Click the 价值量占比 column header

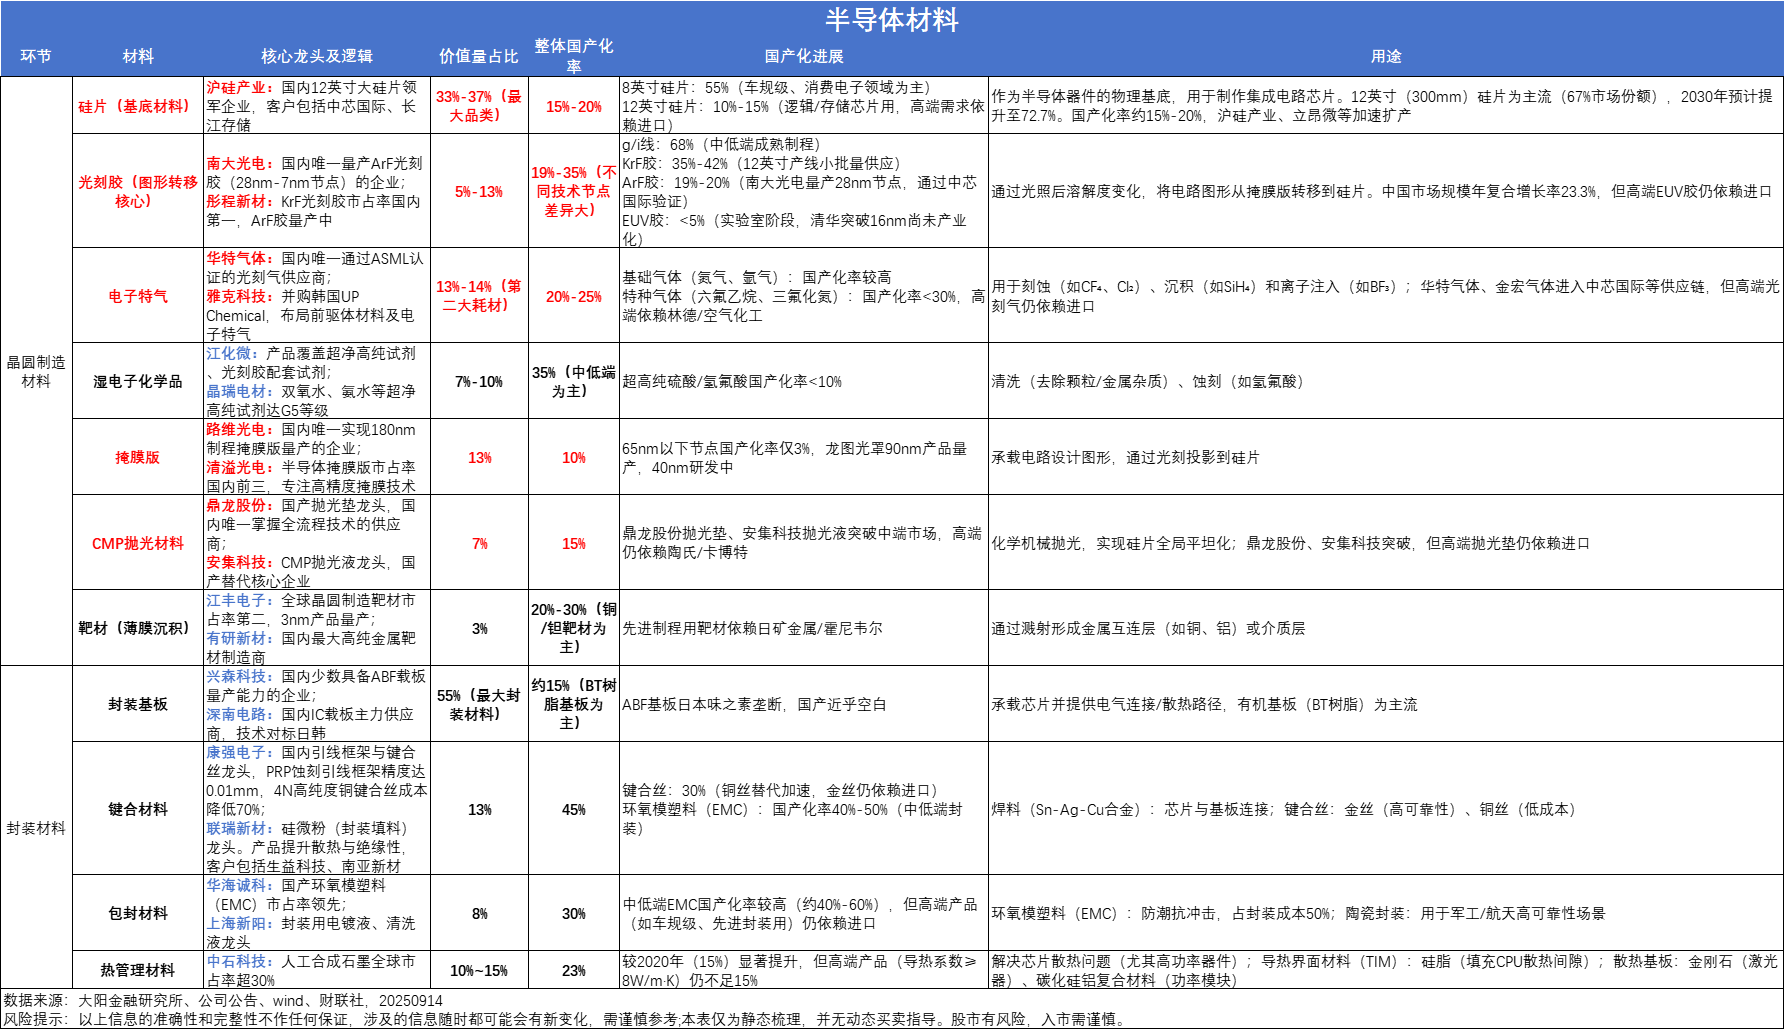[x=479, y=56]
